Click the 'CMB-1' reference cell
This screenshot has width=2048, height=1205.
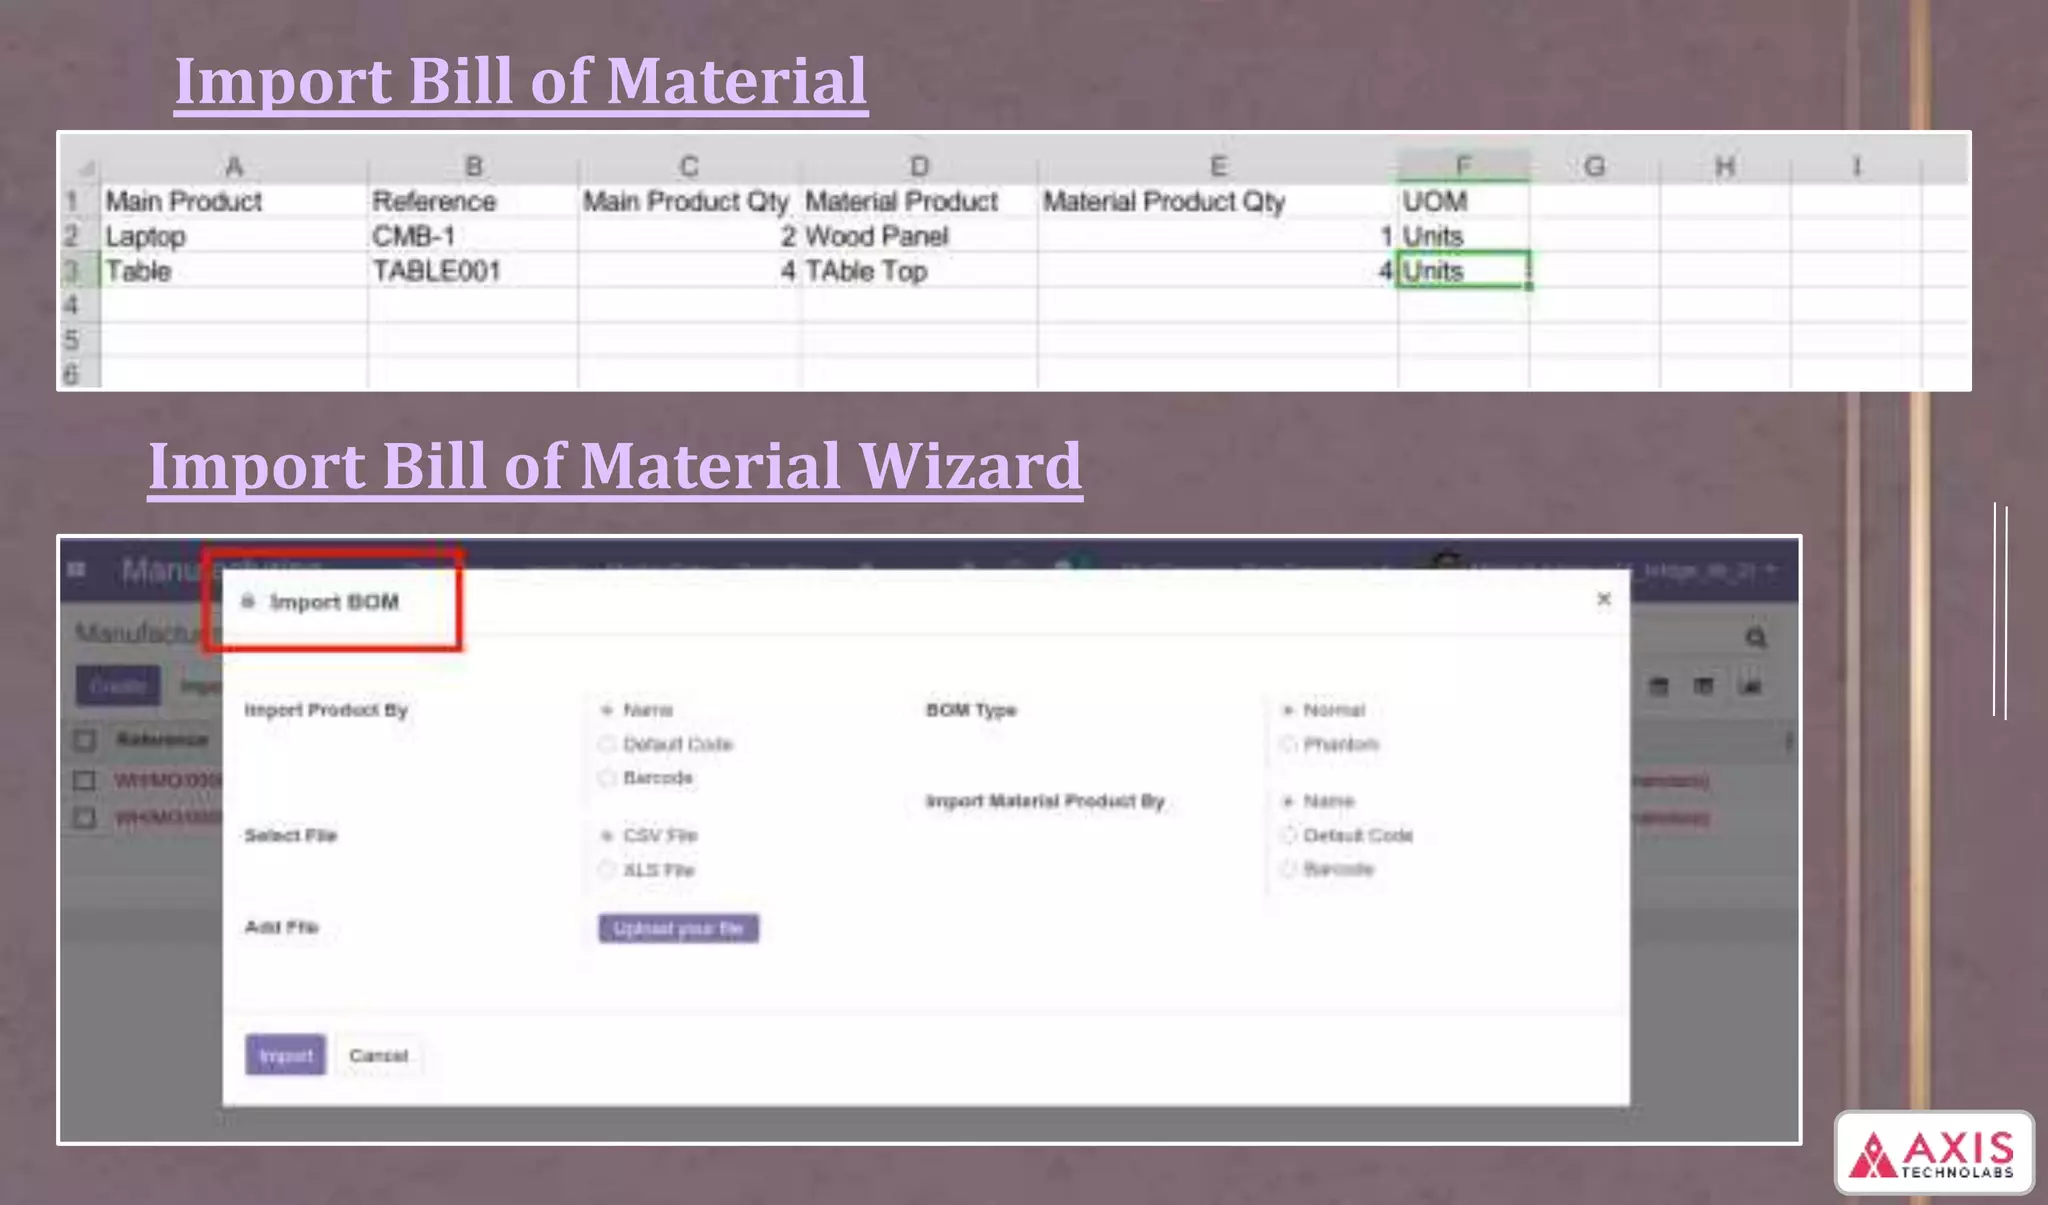[473, 236]
